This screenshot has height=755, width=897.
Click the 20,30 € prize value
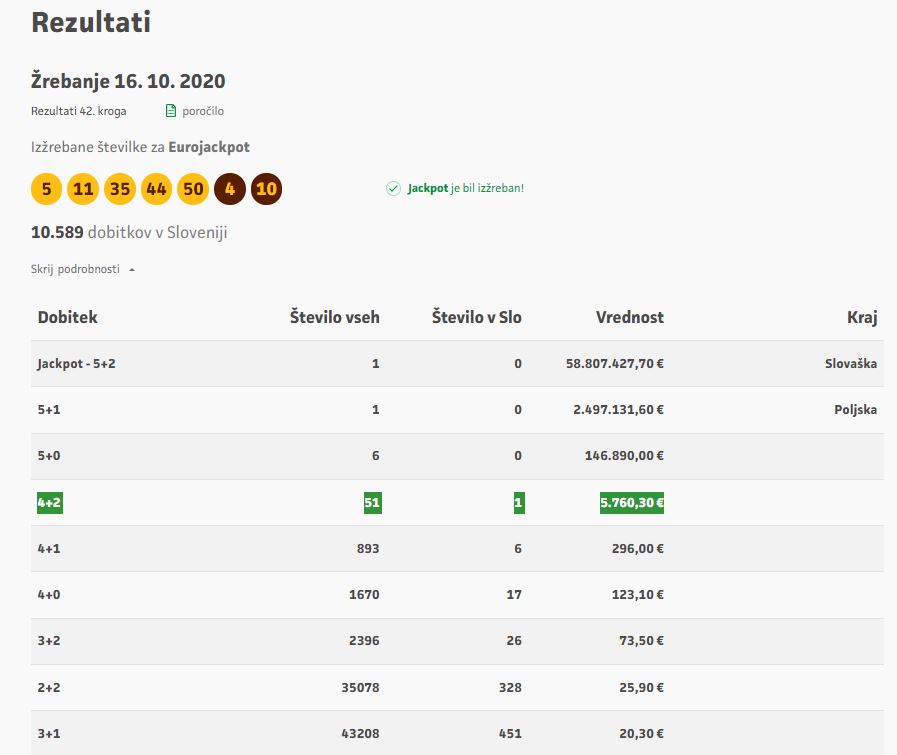click(x=641, y=733)
